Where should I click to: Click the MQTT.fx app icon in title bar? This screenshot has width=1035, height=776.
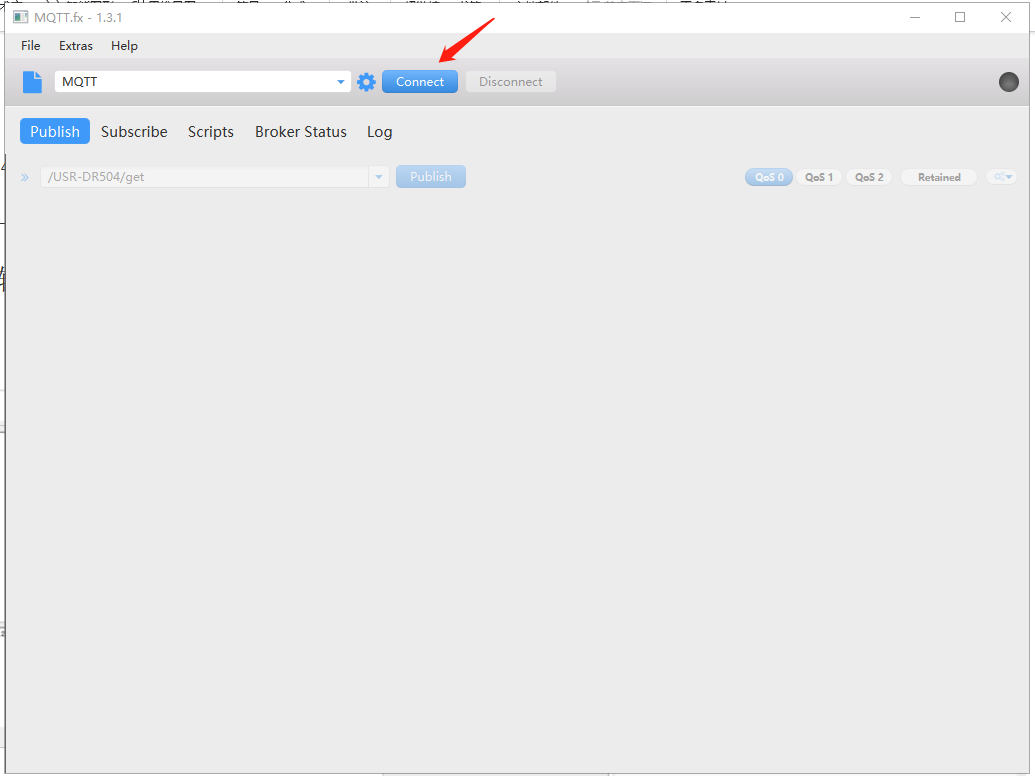(20, 17)
